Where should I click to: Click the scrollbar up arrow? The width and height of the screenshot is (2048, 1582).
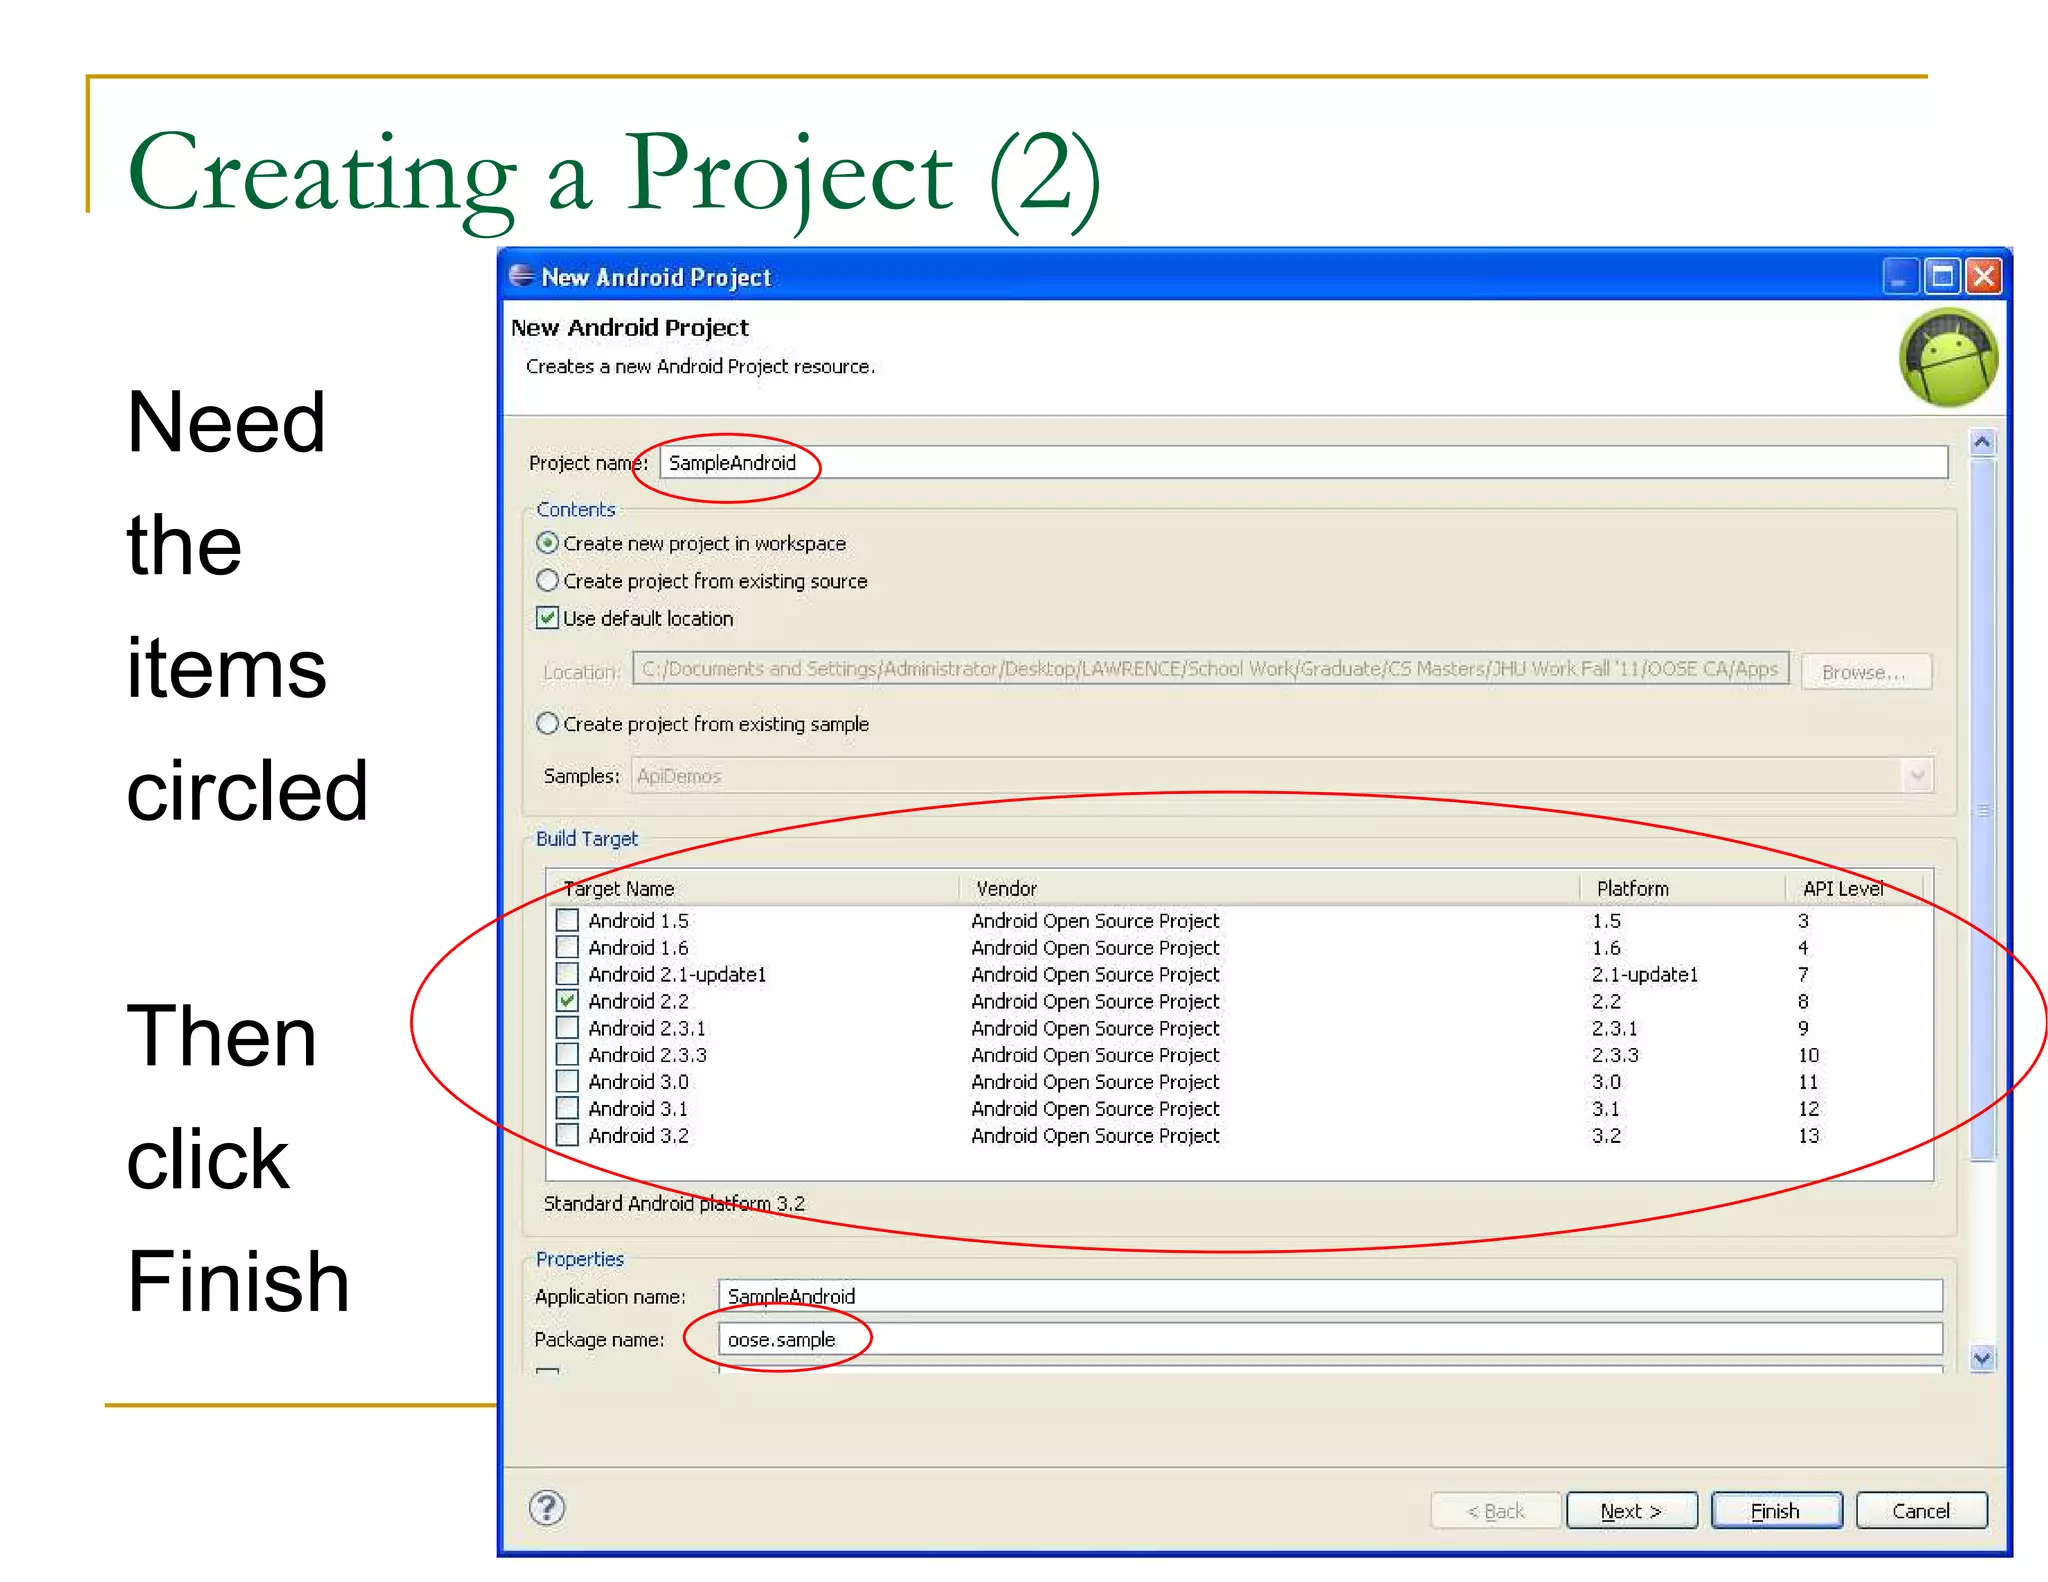pos(1982,442)
